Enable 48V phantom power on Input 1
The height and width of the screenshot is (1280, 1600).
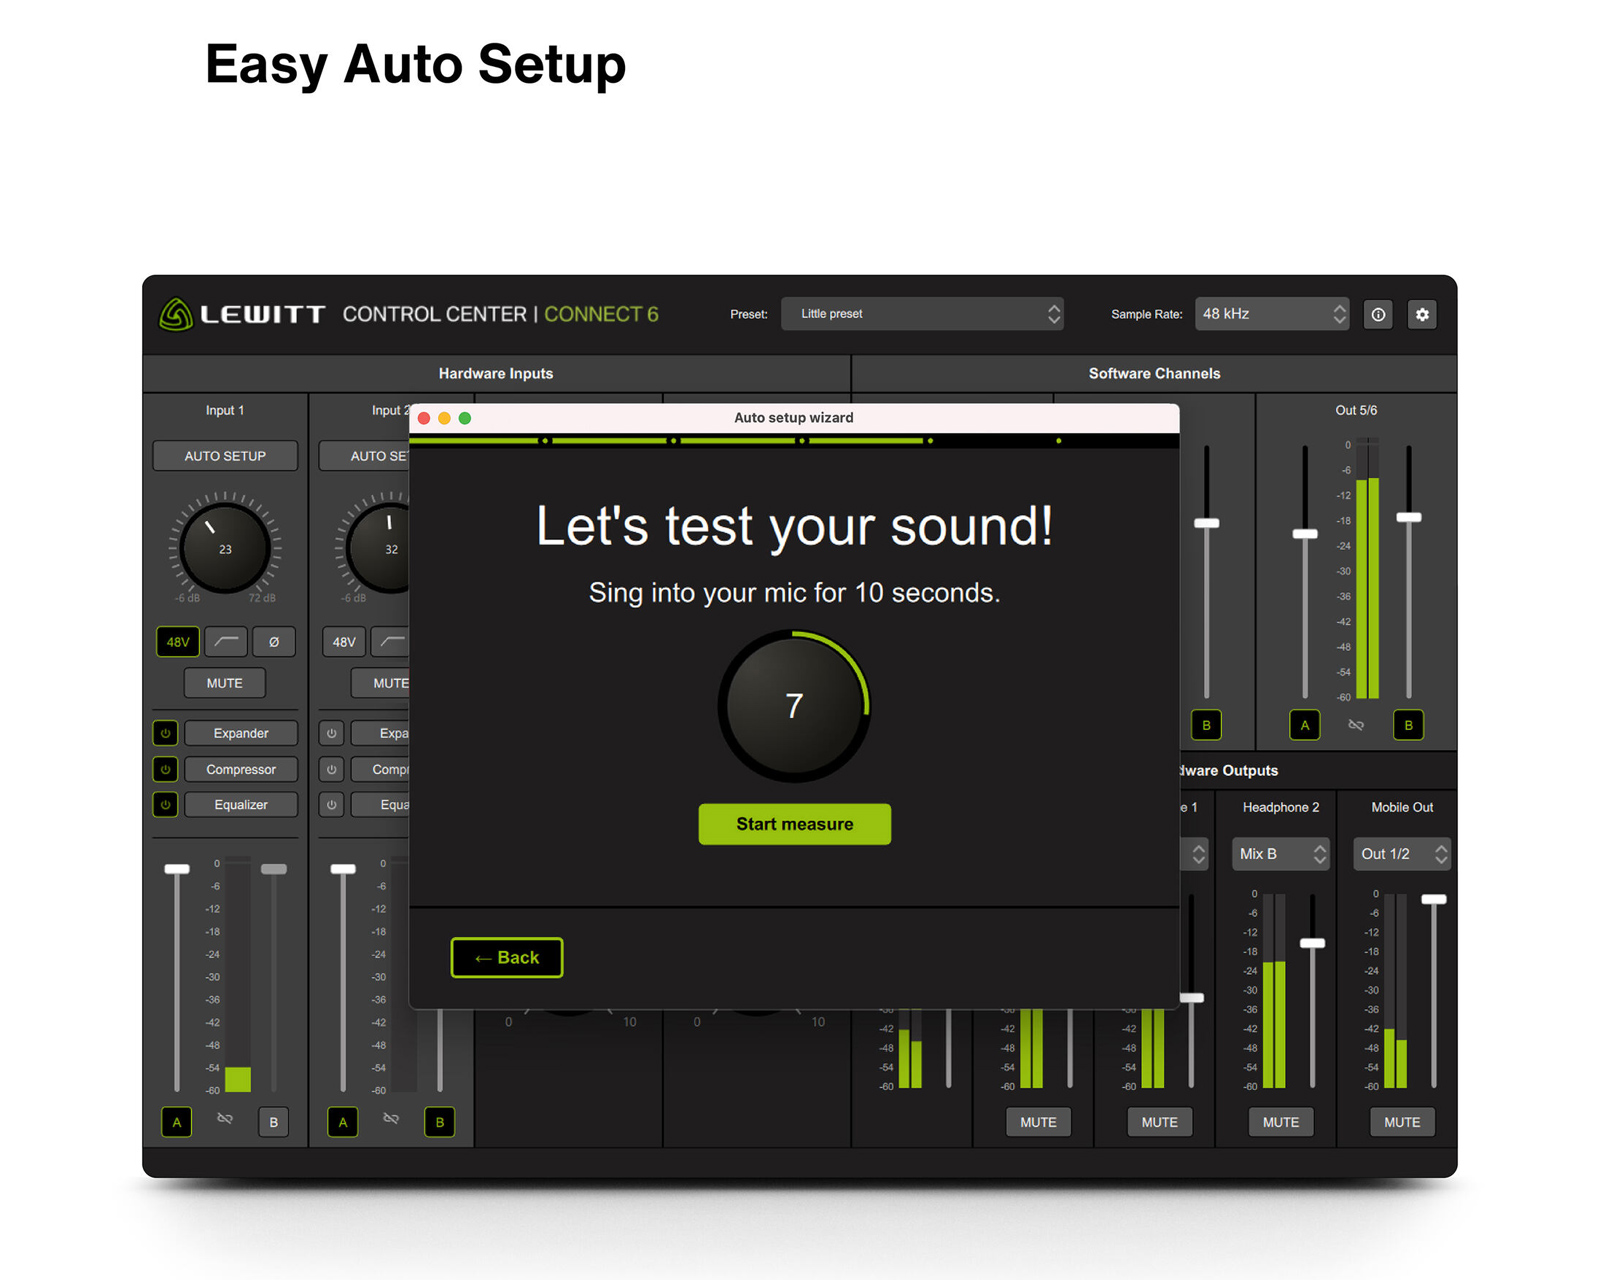point(178,642)
